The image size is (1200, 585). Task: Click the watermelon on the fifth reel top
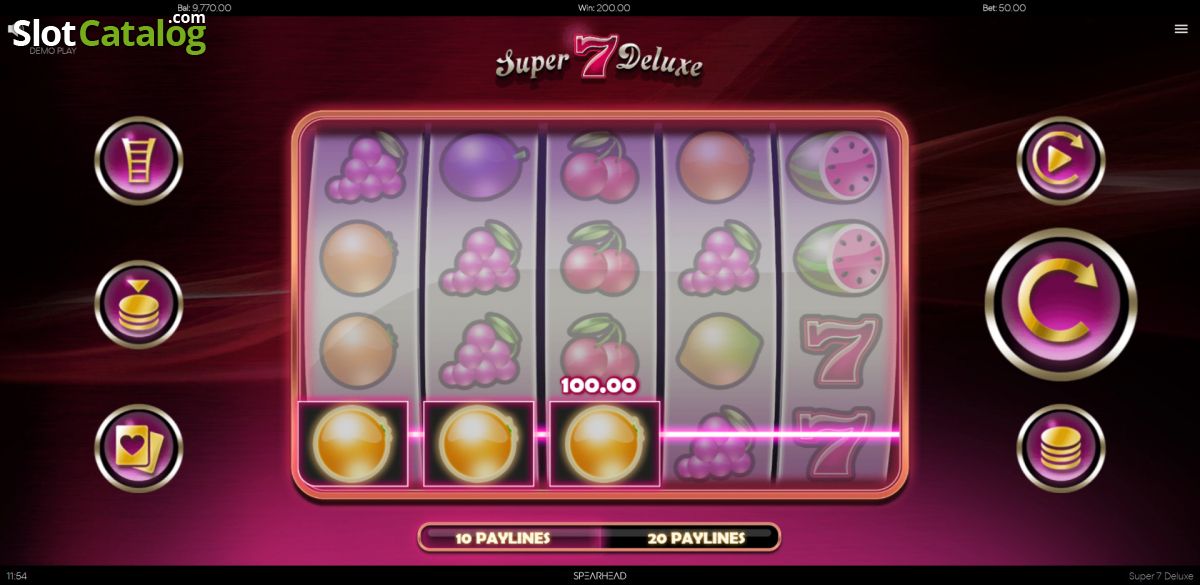pos(835,164)
